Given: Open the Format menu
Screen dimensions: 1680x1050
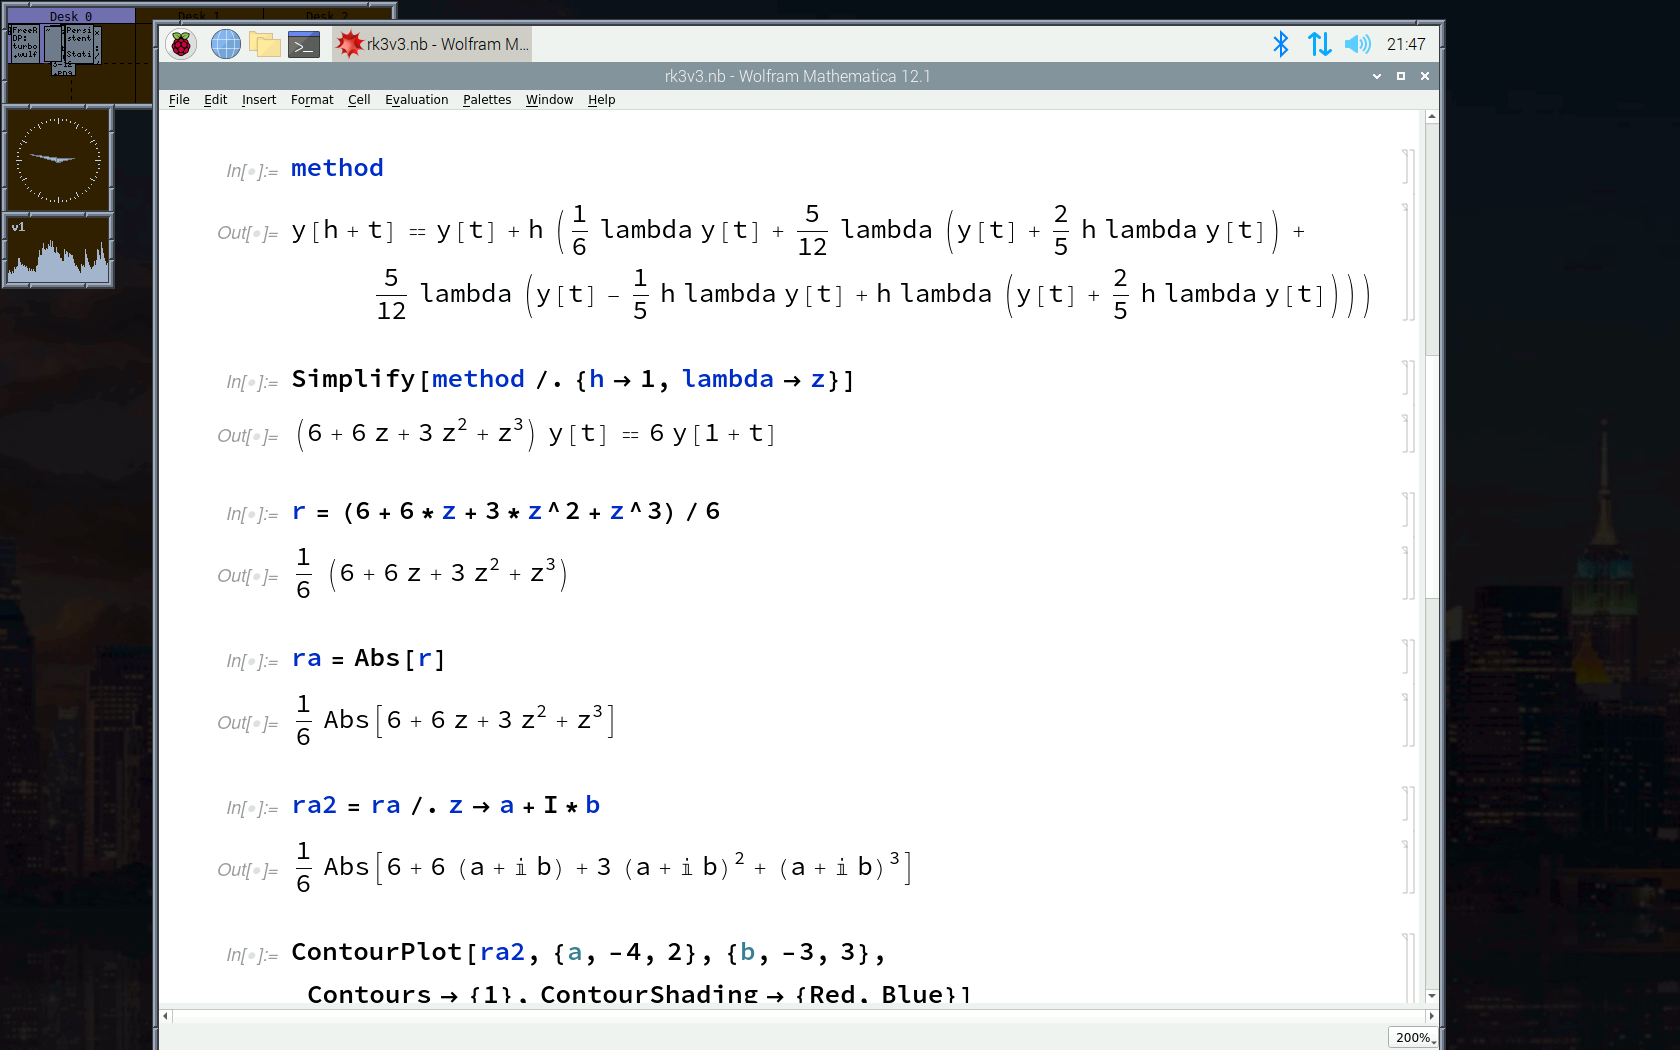Looking at the screenshot, I should 312,100.
